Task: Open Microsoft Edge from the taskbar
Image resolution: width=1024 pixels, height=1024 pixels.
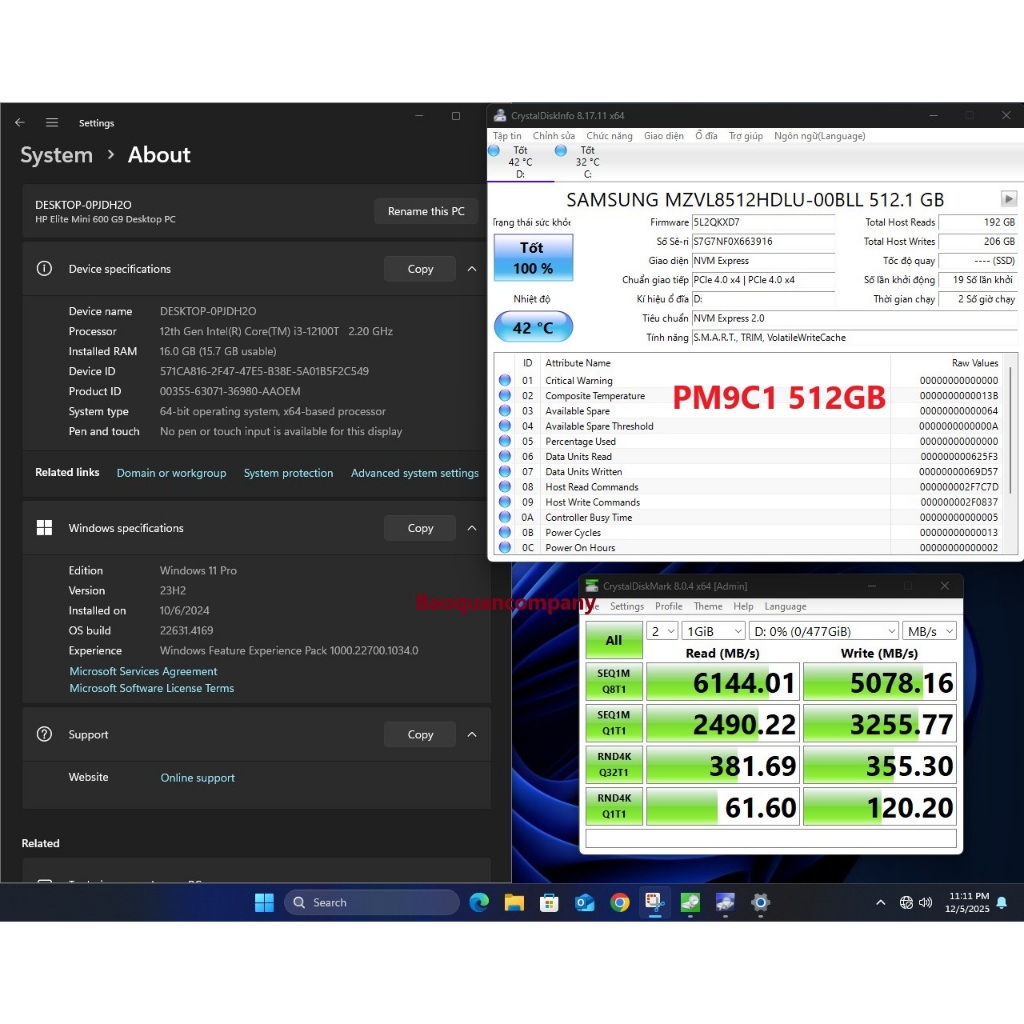Action: [x=479, y=902]
